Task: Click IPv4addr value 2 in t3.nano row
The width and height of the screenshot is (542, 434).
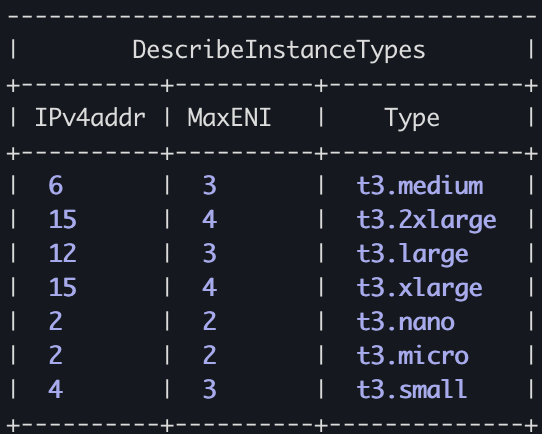Action: coord(56,321)
